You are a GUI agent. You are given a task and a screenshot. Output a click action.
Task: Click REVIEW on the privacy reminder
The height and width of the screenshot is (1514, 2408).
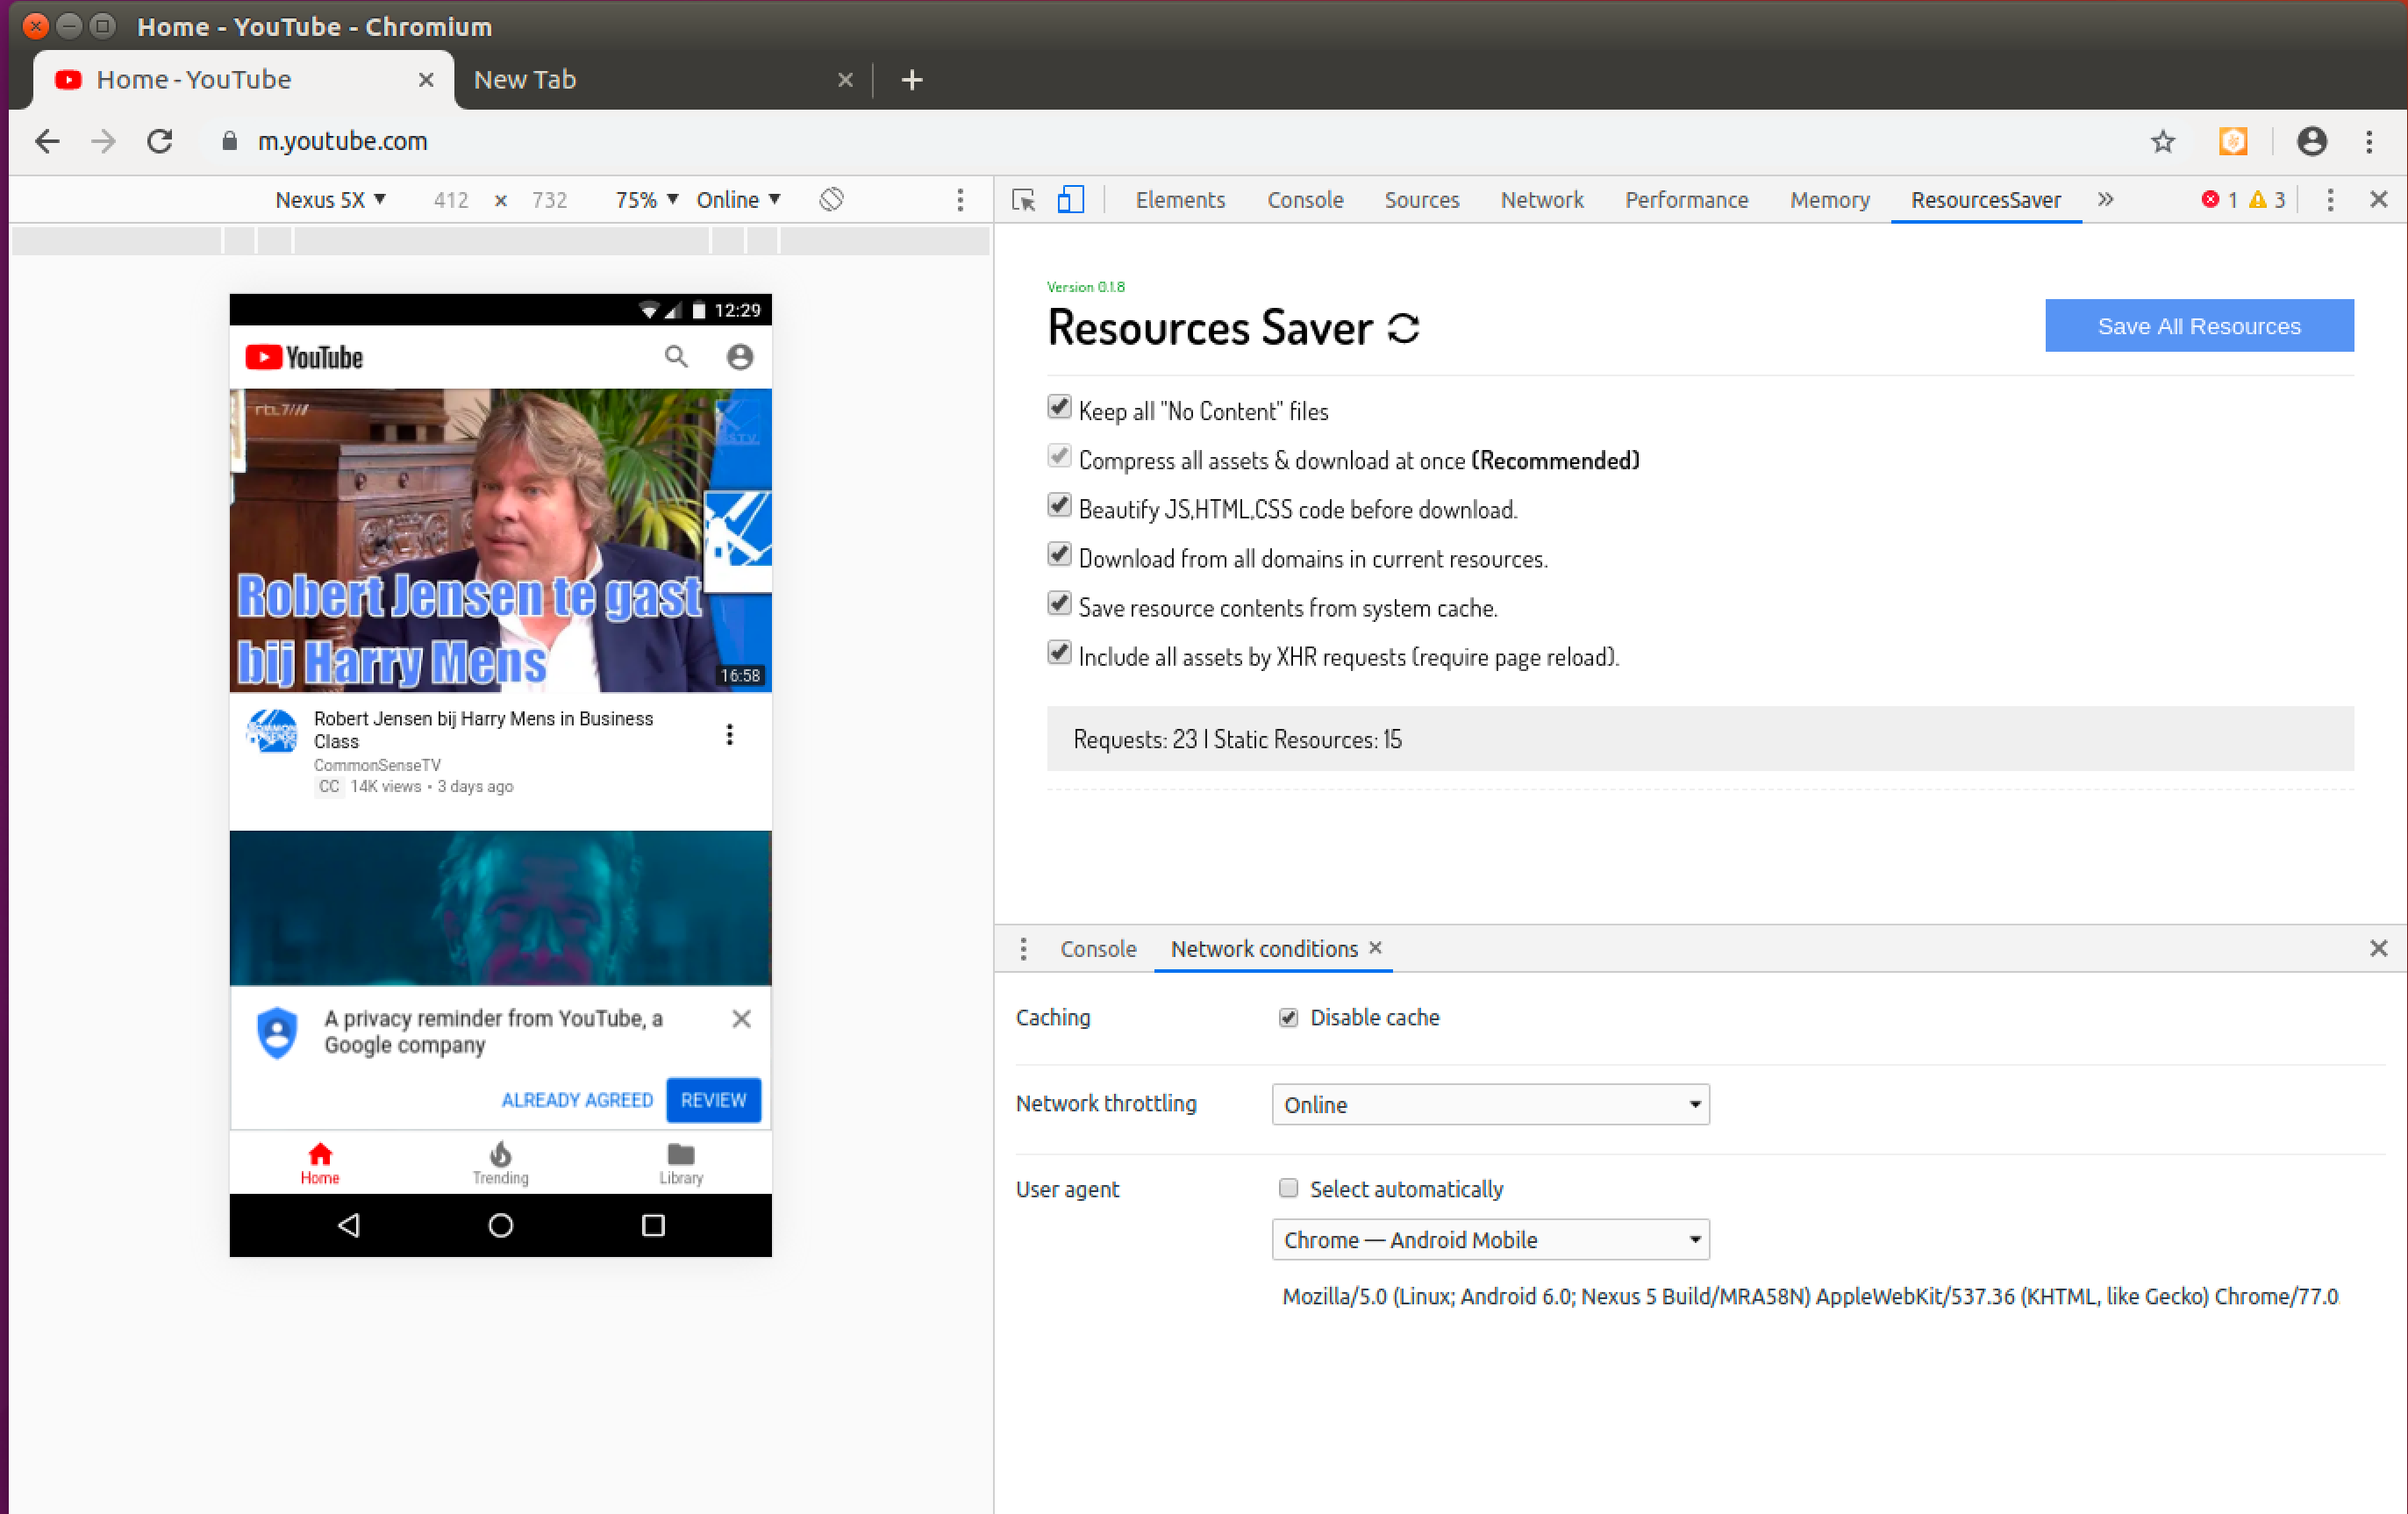712,1099
